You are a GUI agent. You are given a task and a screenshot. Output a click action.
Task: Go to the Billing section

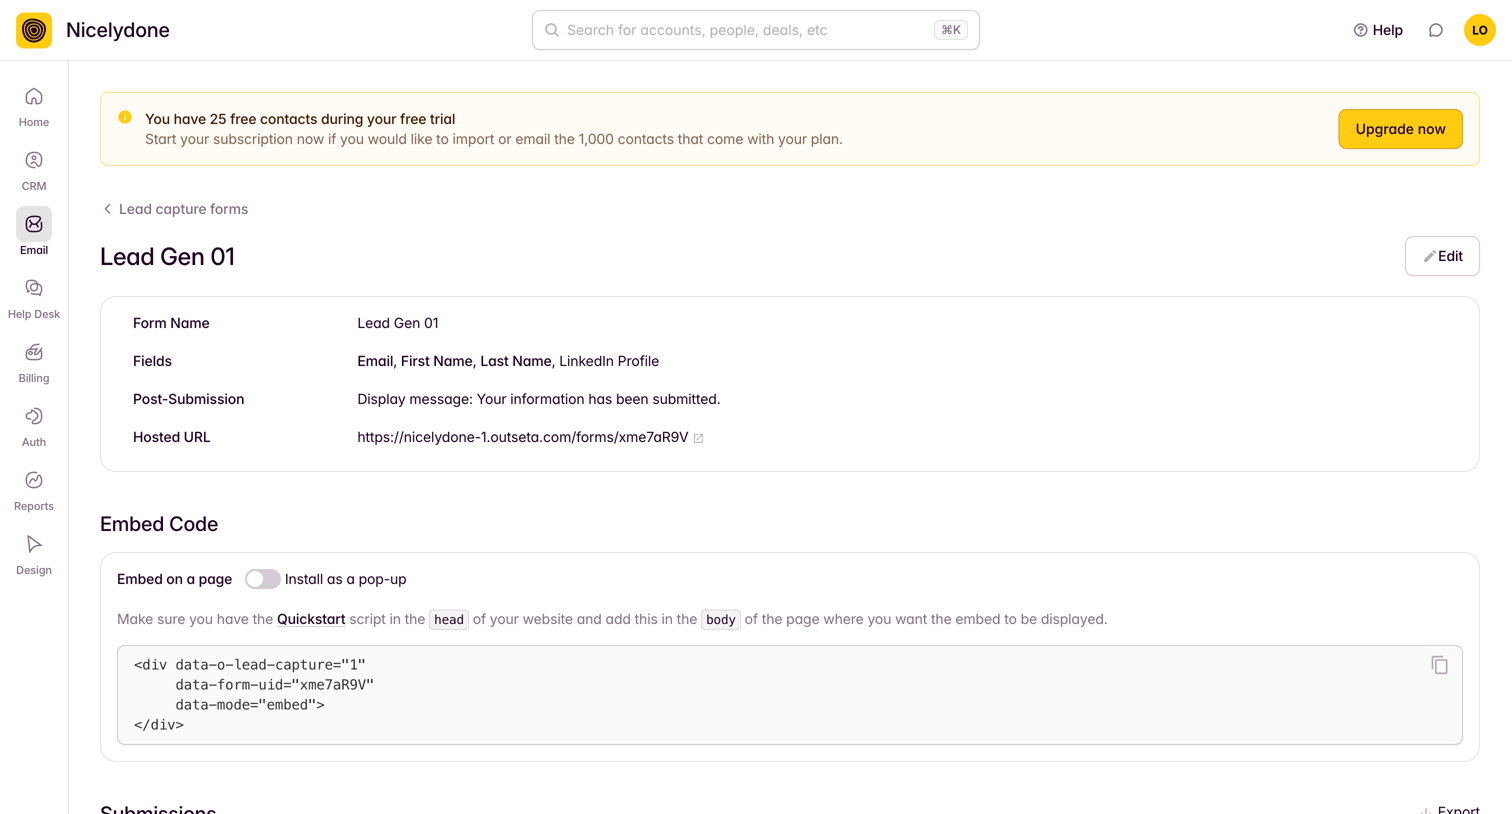pos(34,363)
